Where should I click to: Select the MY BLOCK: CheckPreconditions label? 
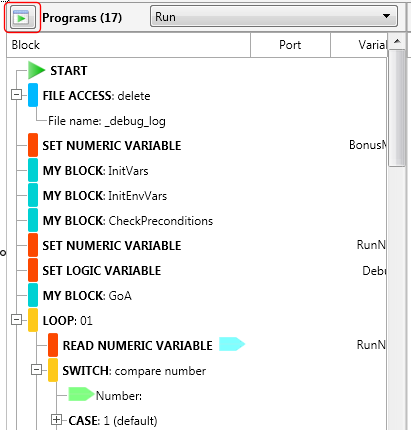pyautogui.click(x=128, y=221)
